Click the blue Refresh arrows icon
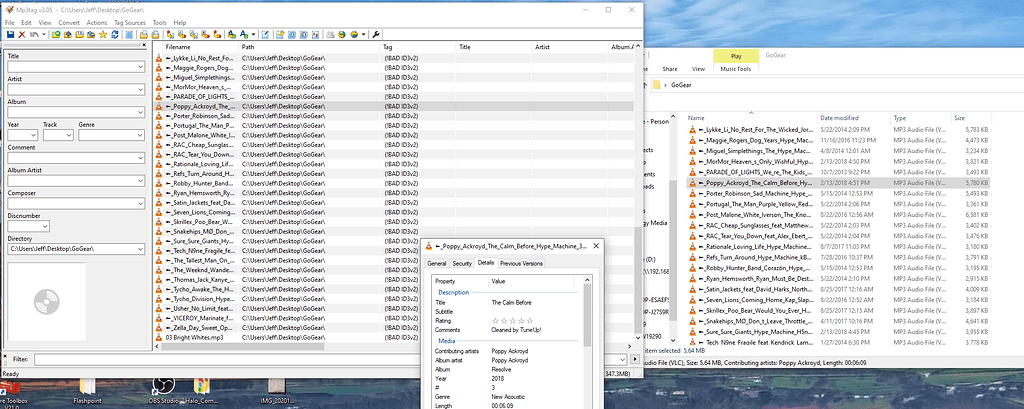This screenshot has height=409, width=1024. click(115, 34)
